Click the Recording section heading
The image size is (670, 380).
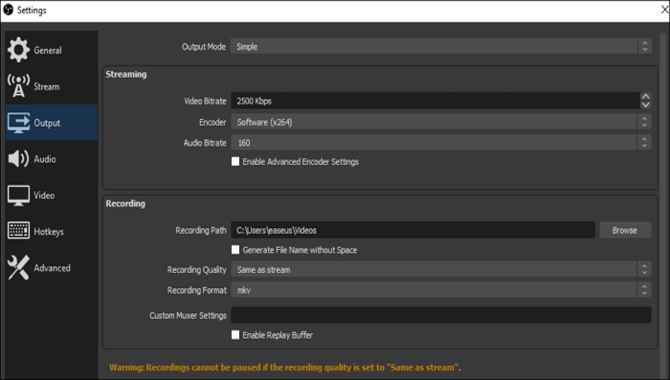(x=126, y=203)
